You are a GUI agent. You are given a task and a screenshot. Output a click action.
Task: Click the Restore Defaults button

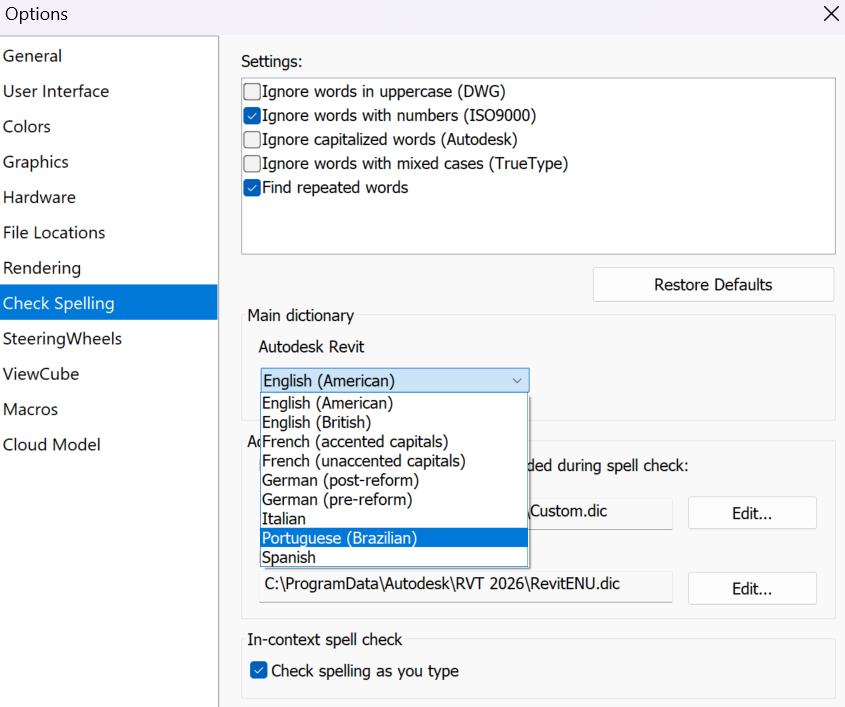click(712, 285)
